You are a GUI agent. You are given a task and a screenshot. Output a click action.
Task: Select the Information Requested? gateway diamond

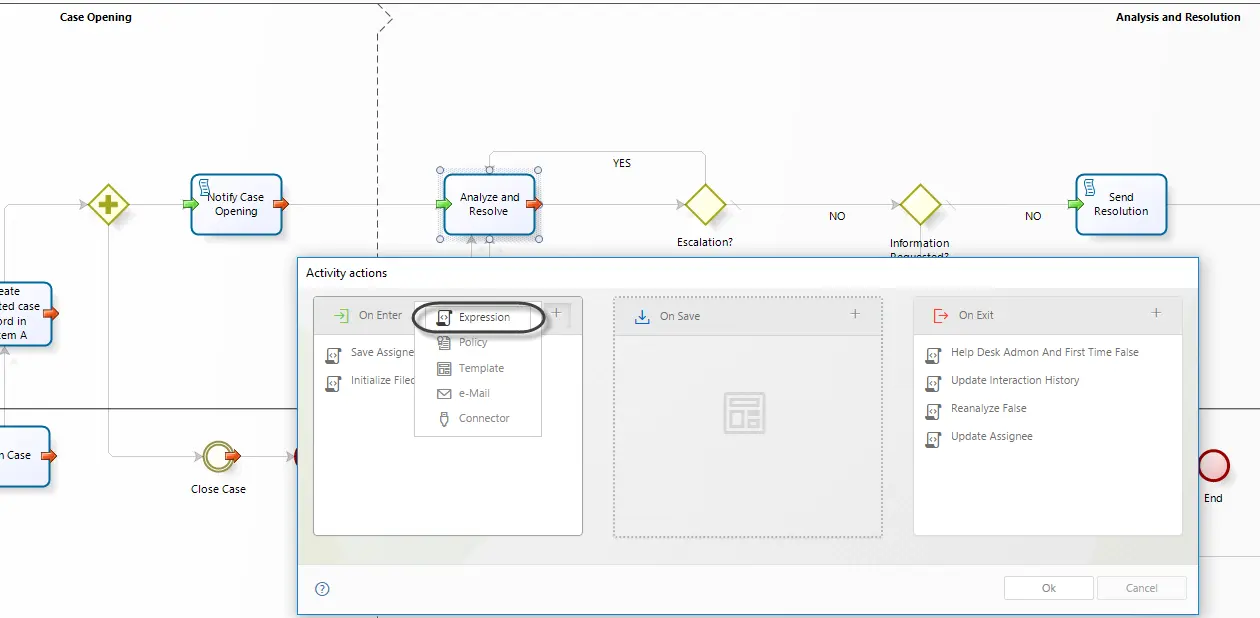(920, 204)
